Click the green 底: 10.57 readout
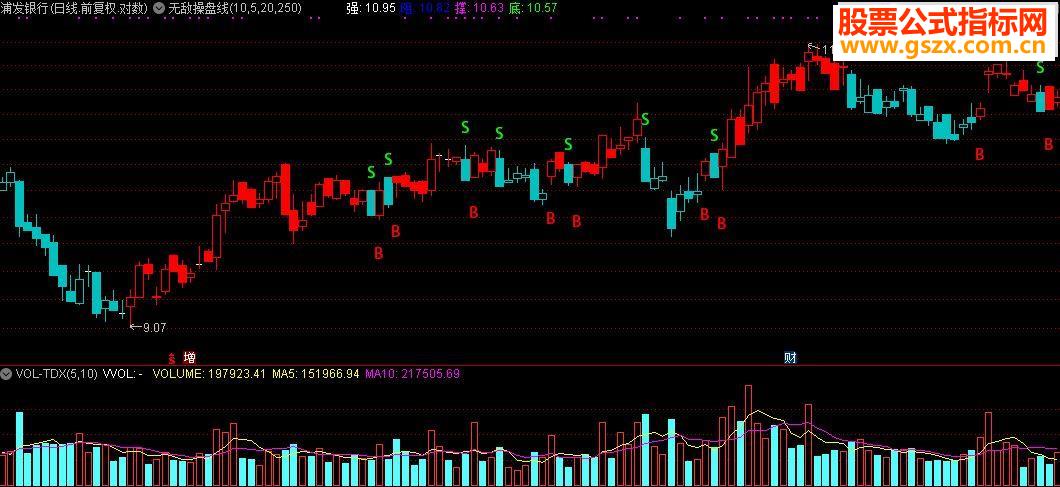1060x487 pixels. [x=533, y=9]
